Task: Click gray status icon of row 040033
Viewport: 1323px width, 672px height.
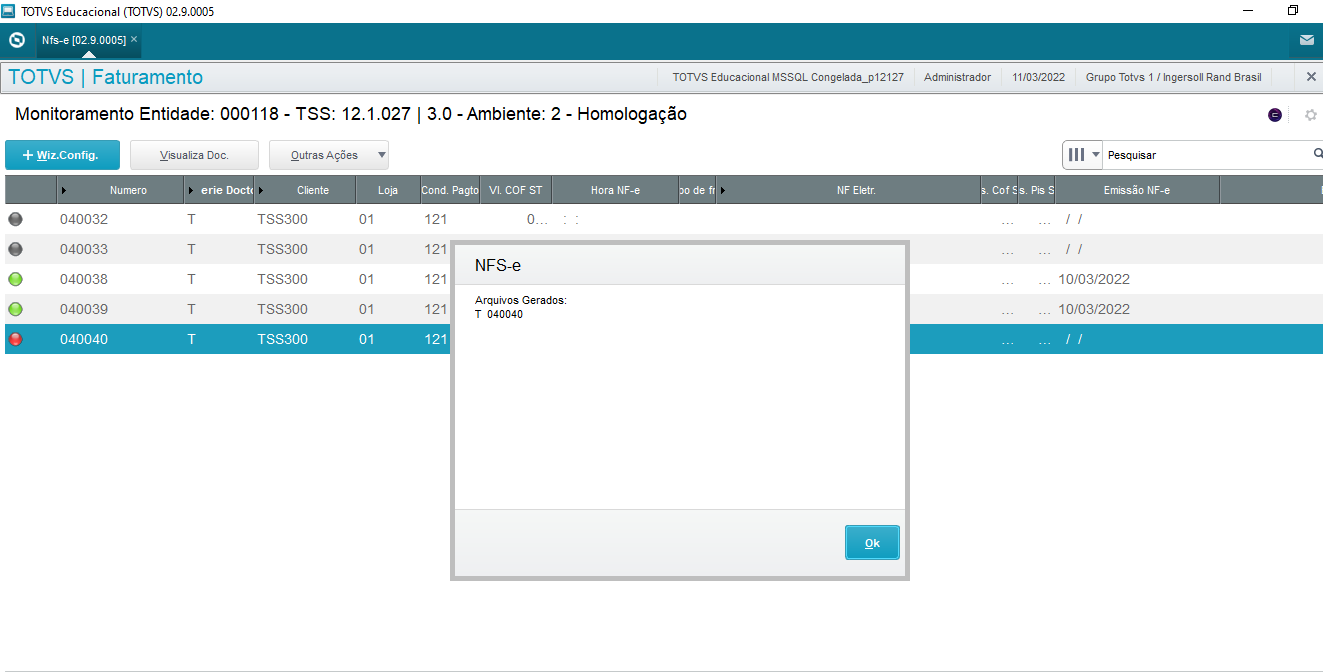Action: [x=15, y=249]
